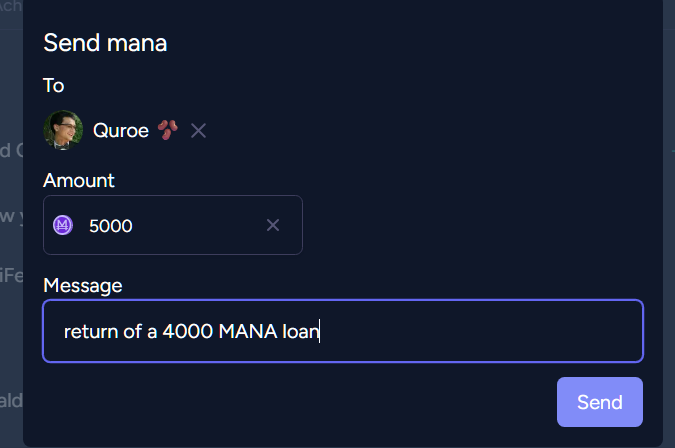675x448 pixels.
Task: Clear the amount with the X icon
Action: click(272, 225)
